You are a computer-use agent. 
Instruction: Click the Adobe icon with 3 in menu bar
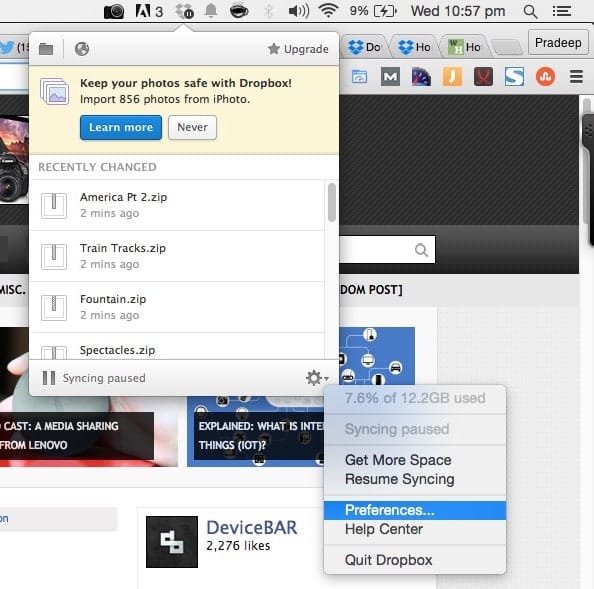149,11
